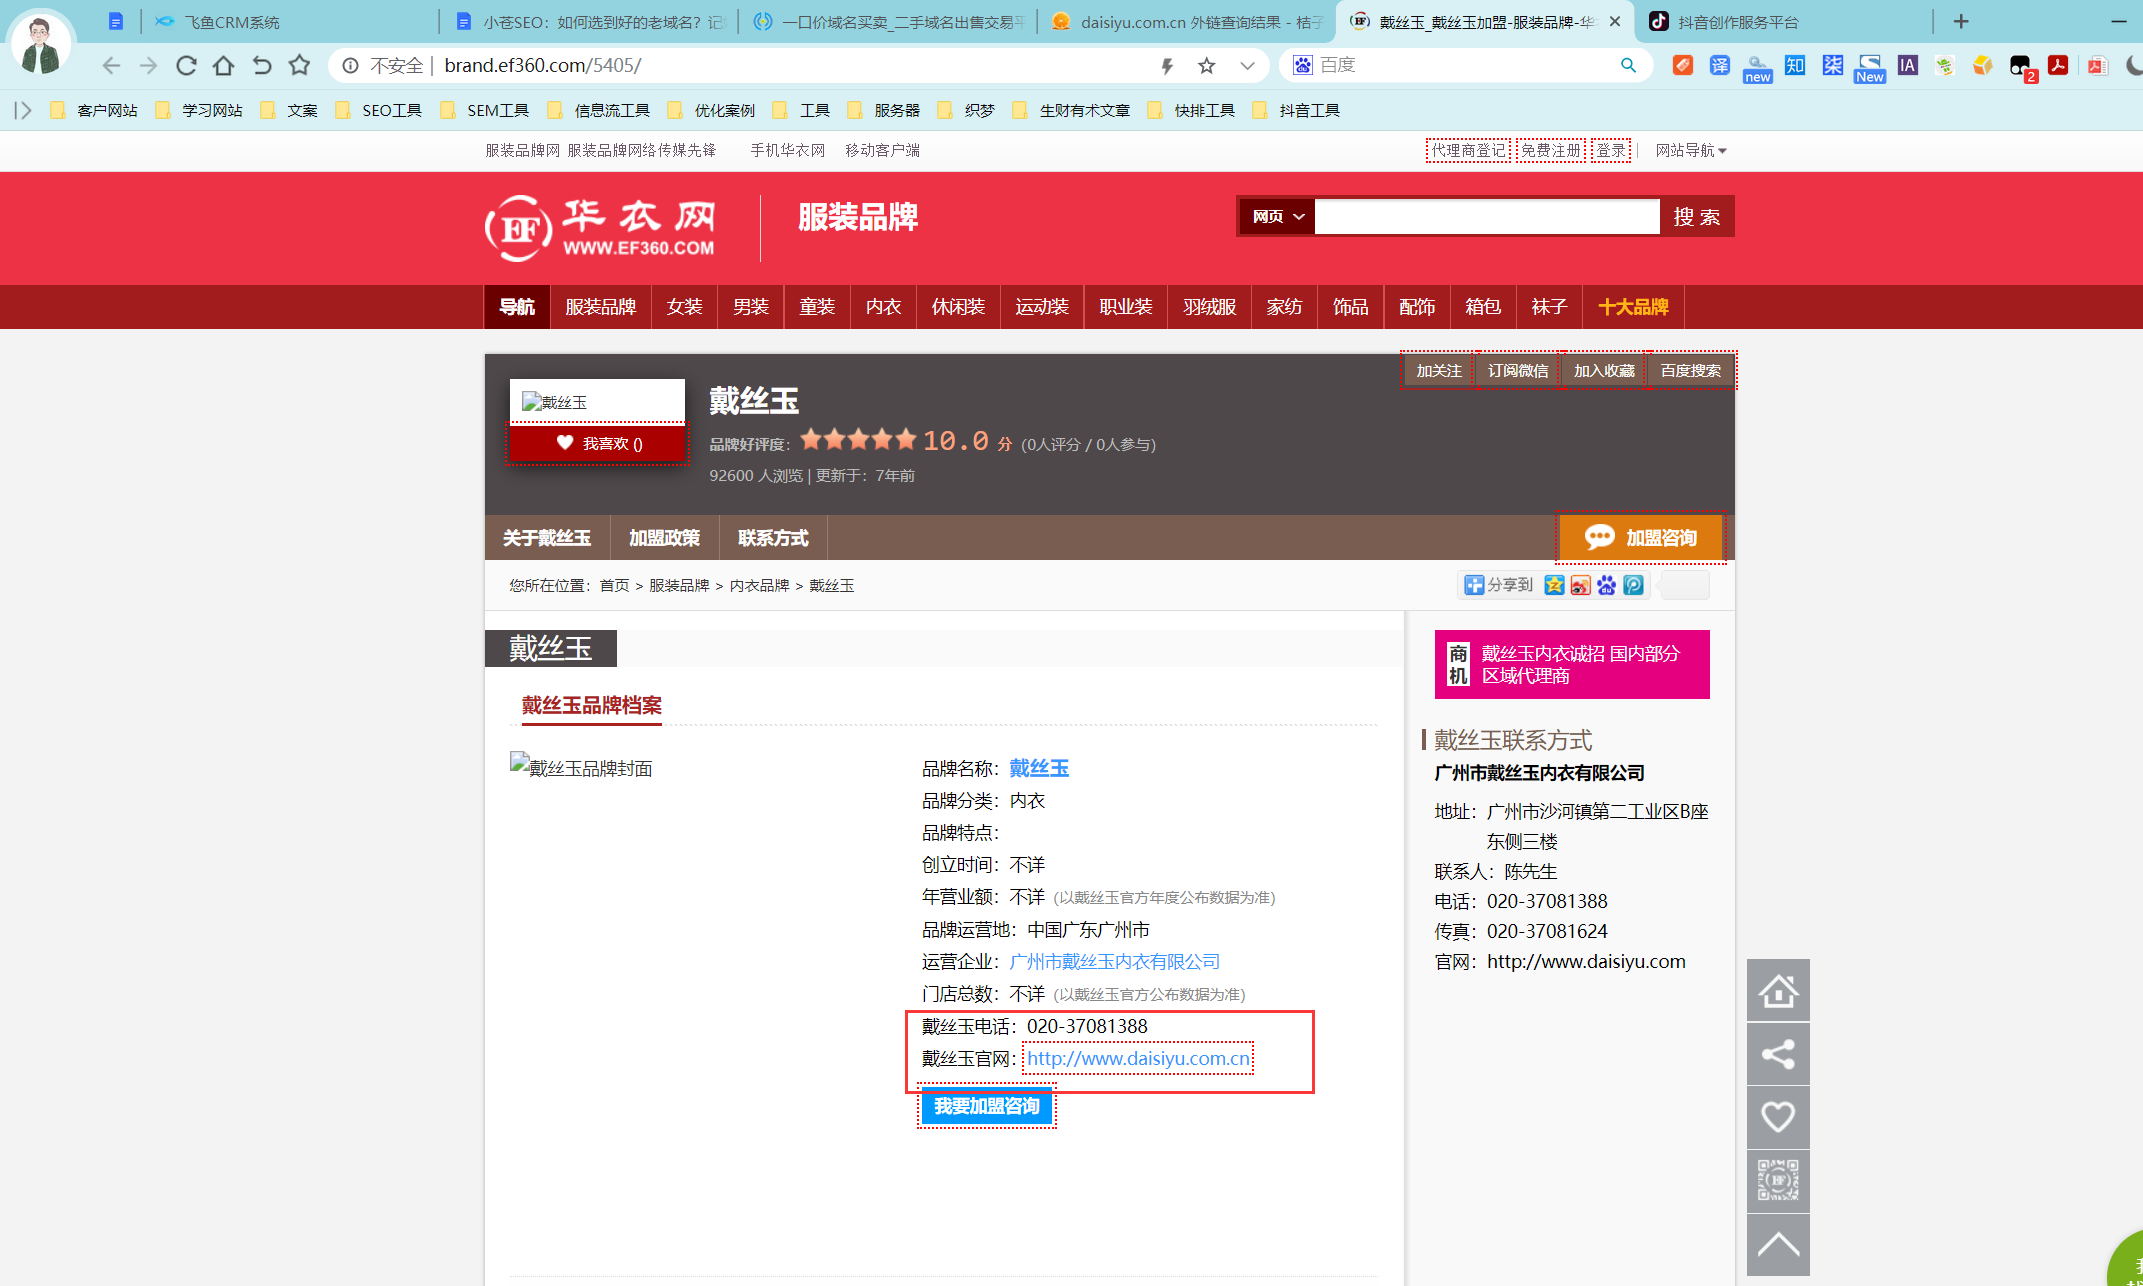Toggle the 我喜欢 heart on brand card
Screen dimensions: 2143x1286
597,443
